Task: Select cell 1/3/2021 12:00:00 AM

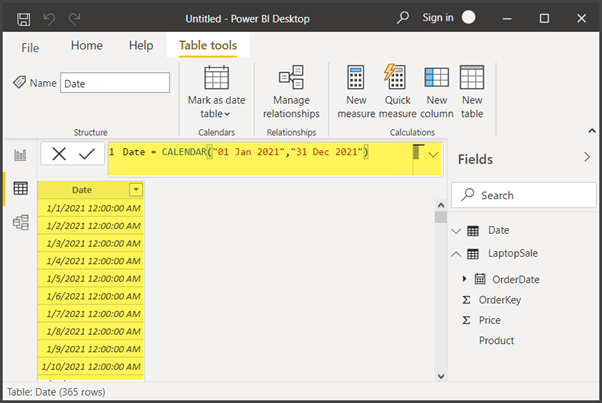Action: point(91,243)
